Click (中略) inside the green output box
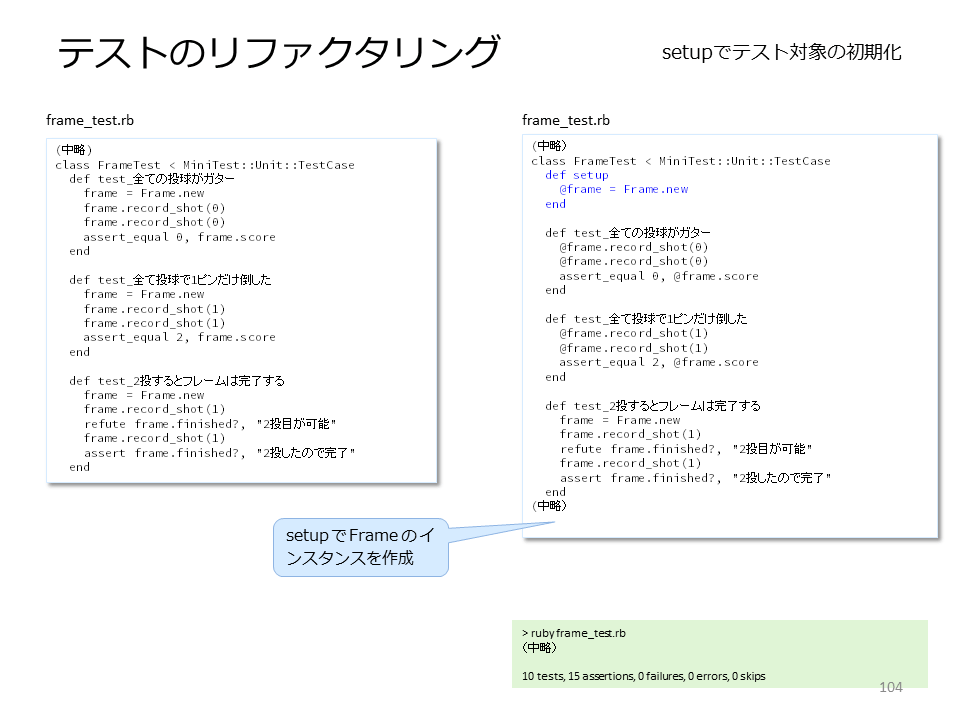 (539, 648)
